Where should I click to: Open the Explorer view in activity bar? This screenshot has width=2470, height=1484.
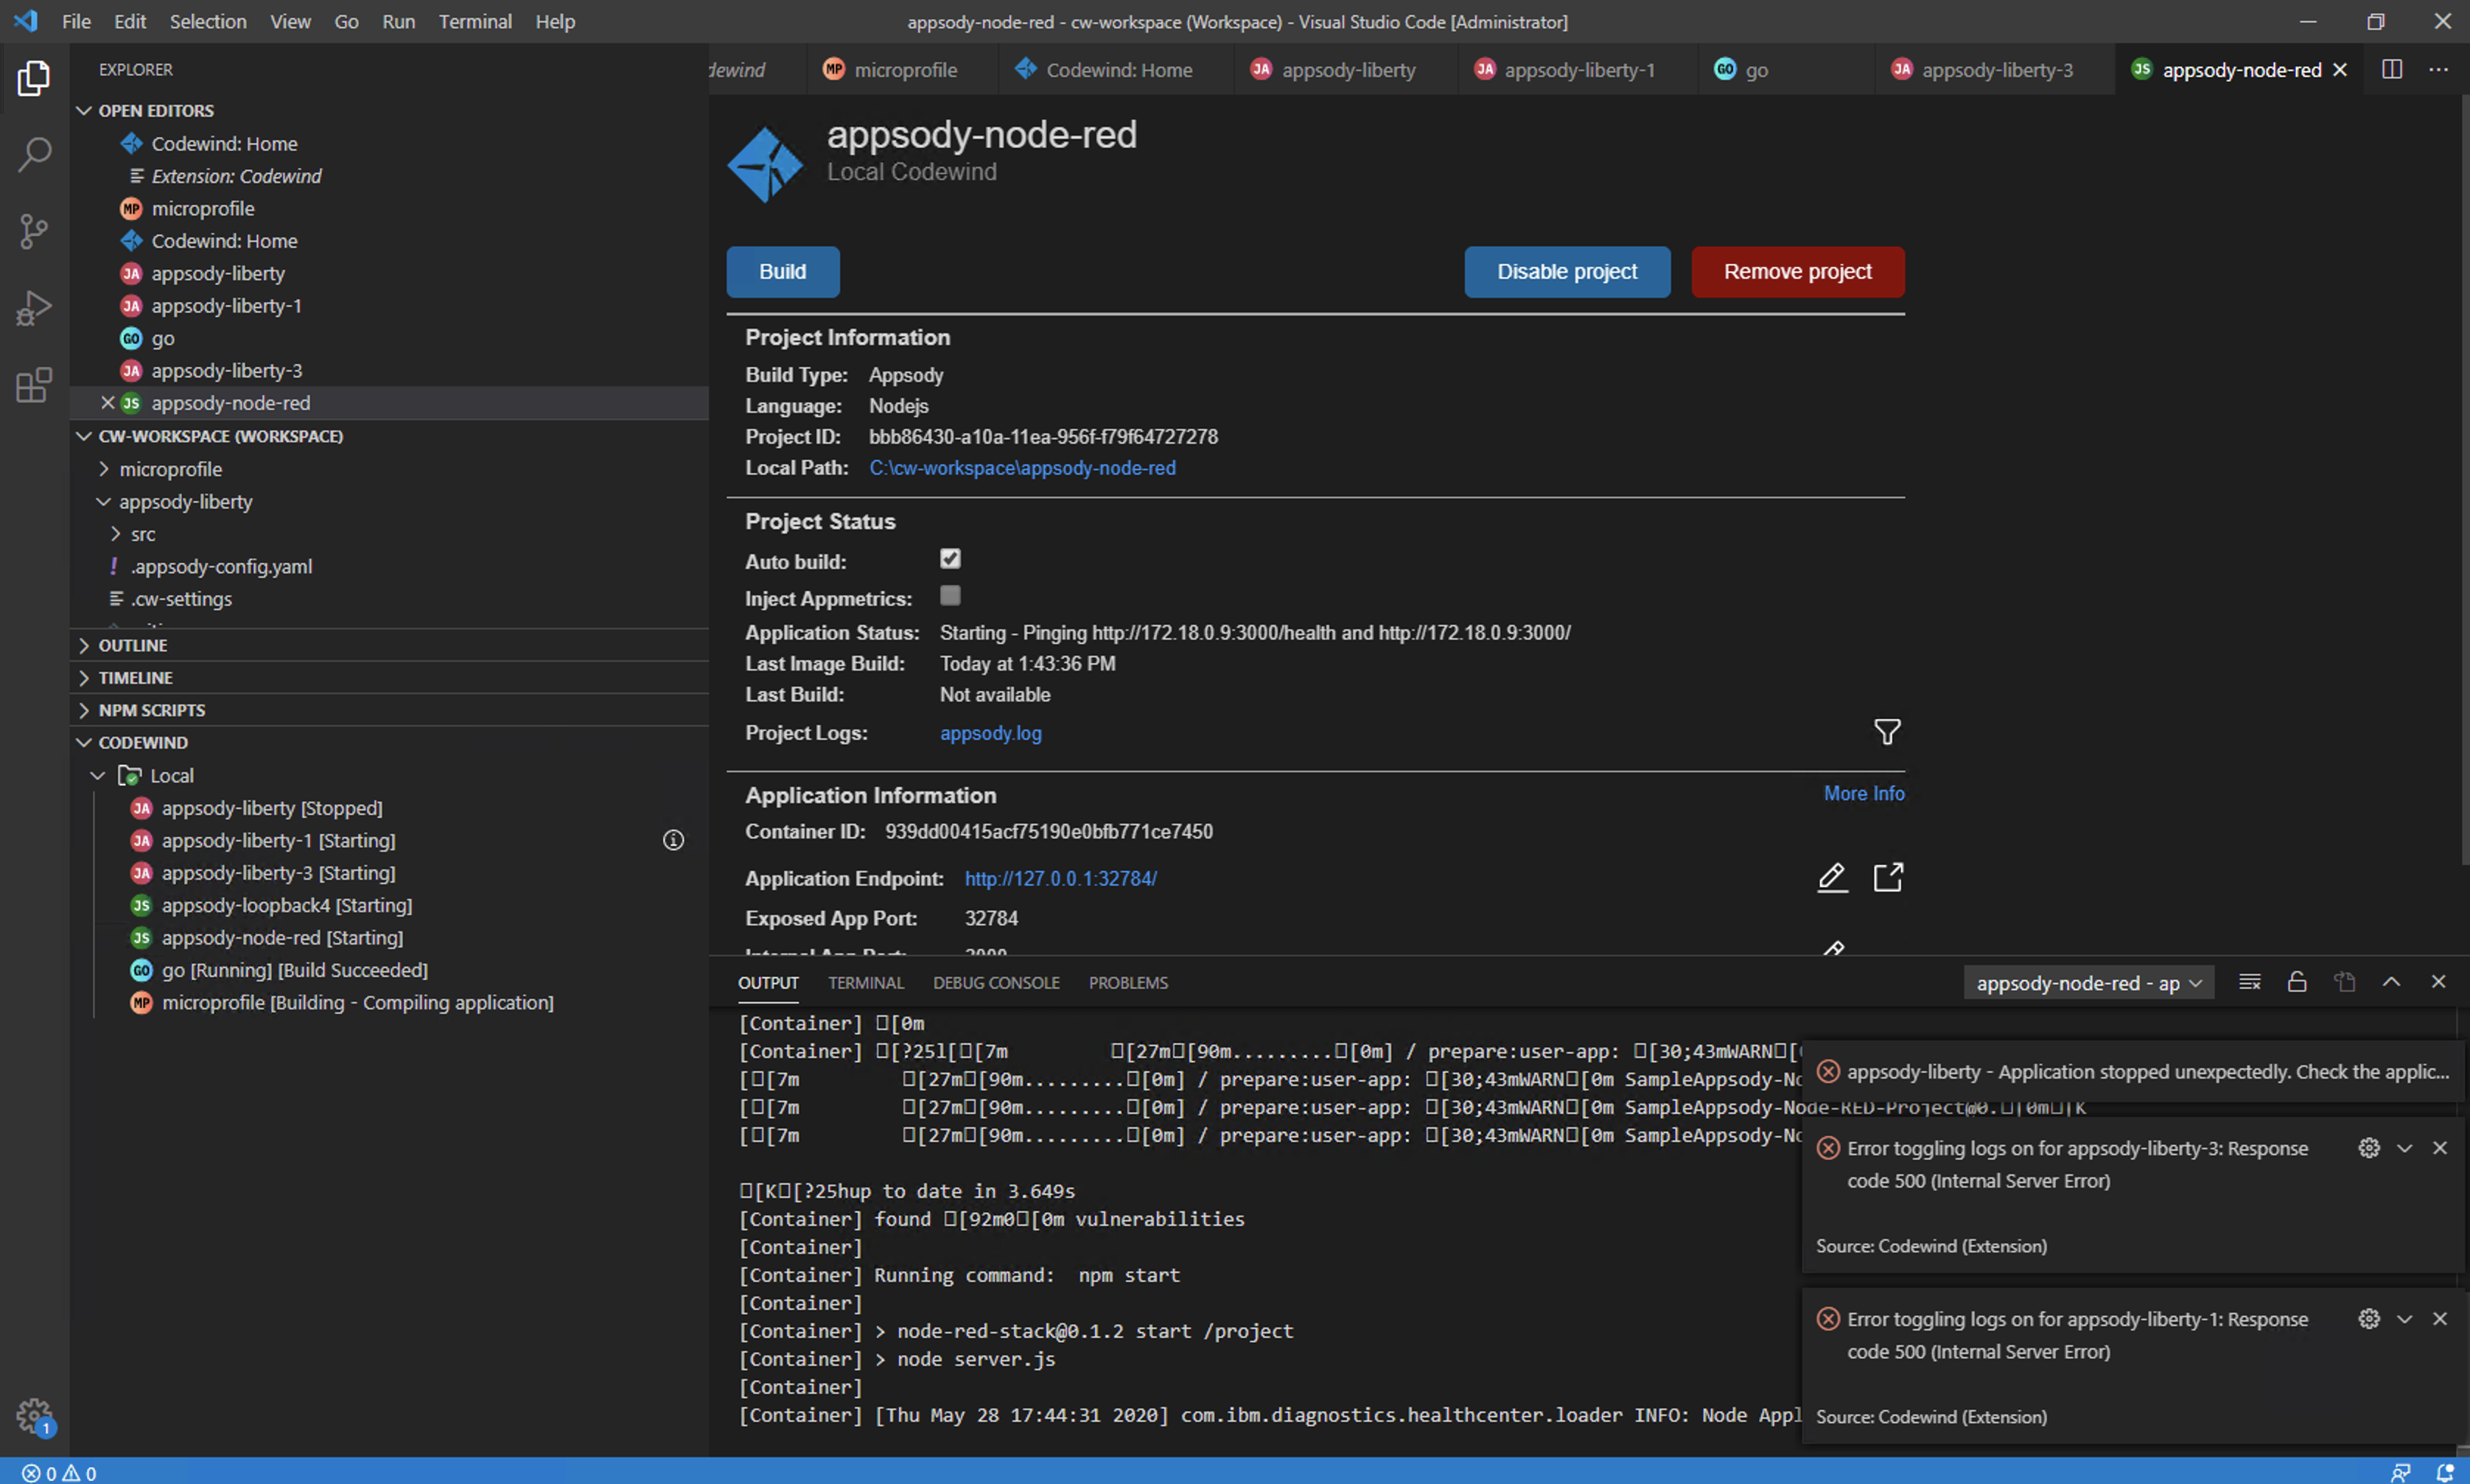coord(34,78)
